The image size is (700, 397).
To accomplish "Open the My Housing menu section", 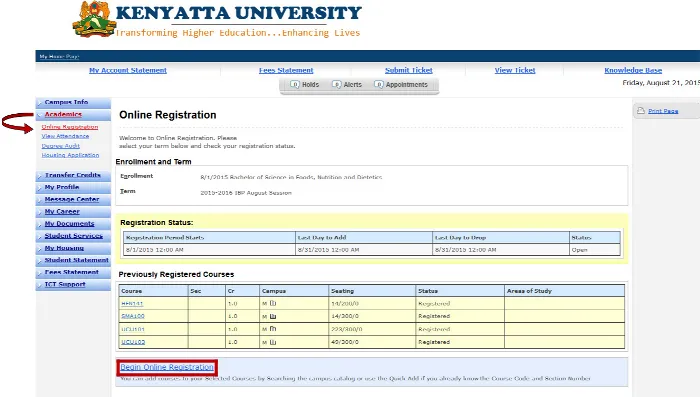I will pos(64,248).
